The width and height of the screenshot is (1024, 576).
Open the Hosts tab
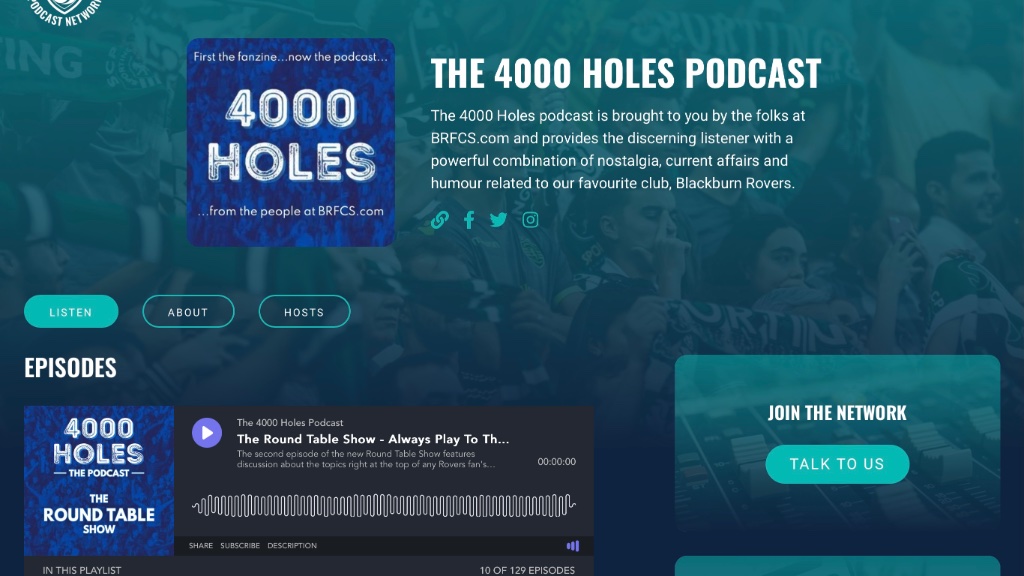[304, 312]
